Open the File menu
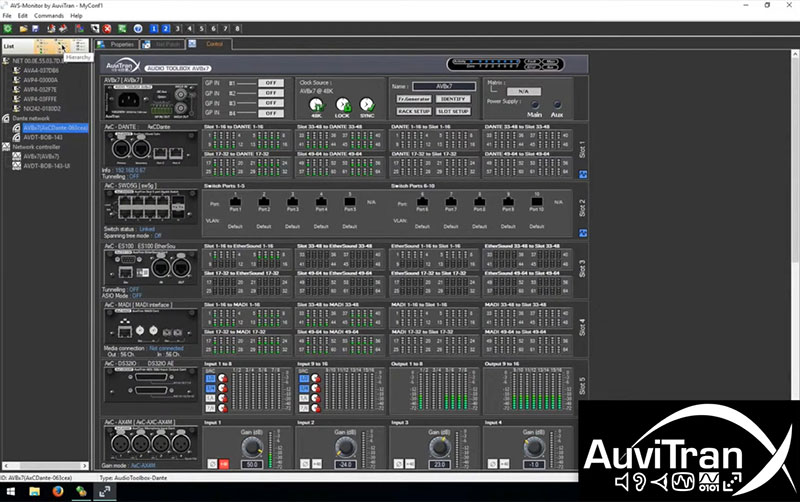The height and width of the screenshot is (502, 800). (7, 16)
